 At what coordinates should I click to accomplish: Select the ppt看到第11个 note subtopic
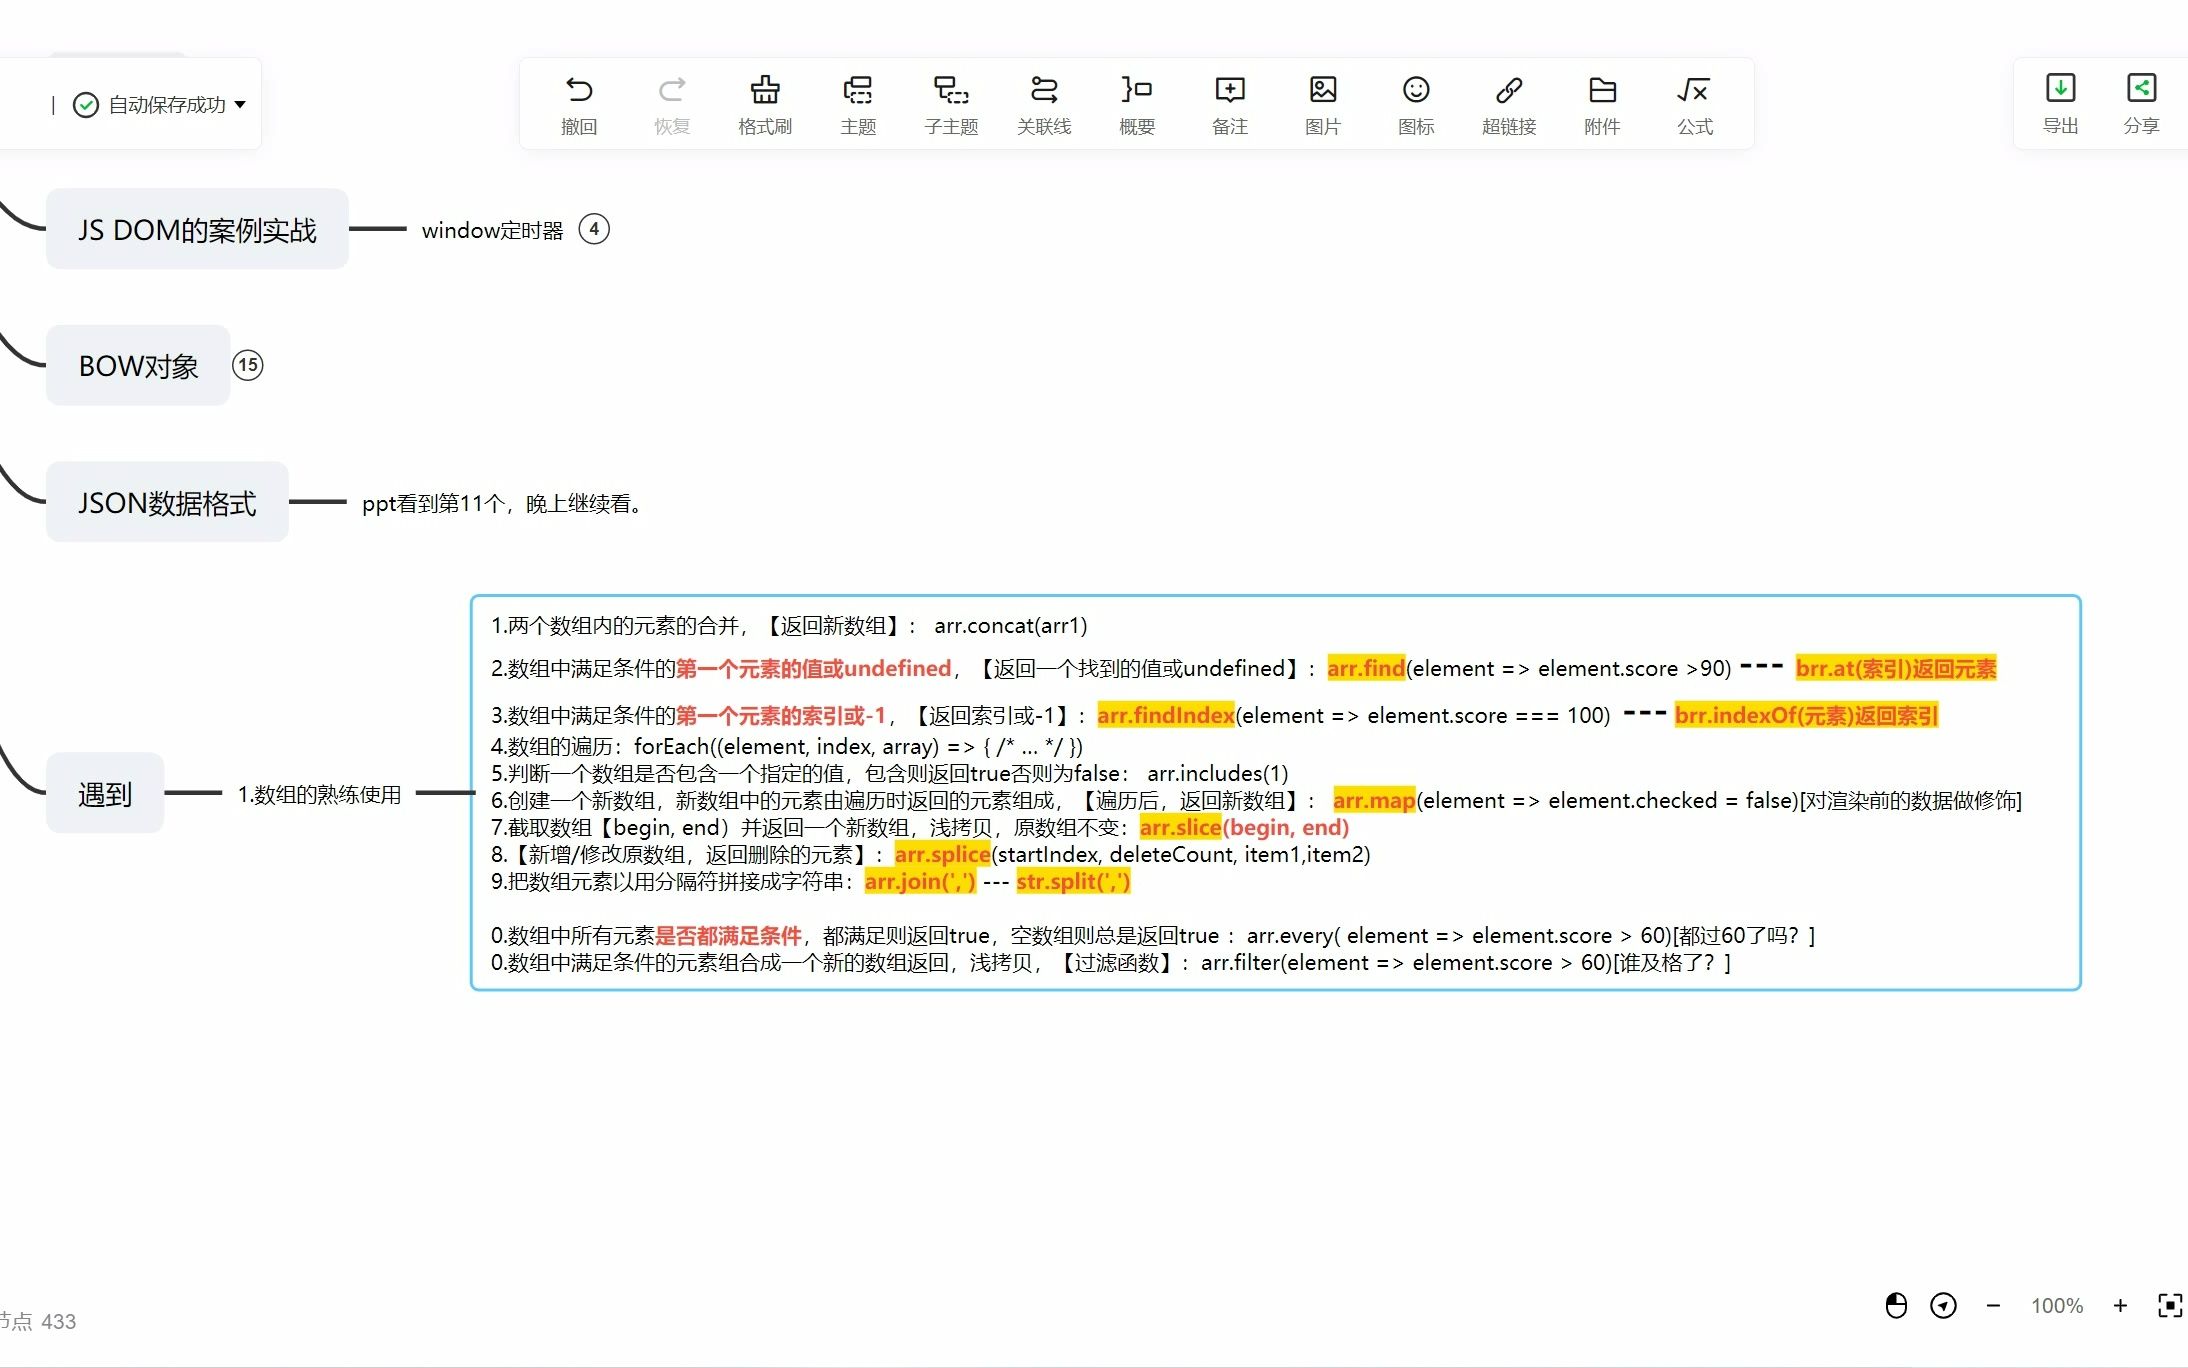(501, 503)
